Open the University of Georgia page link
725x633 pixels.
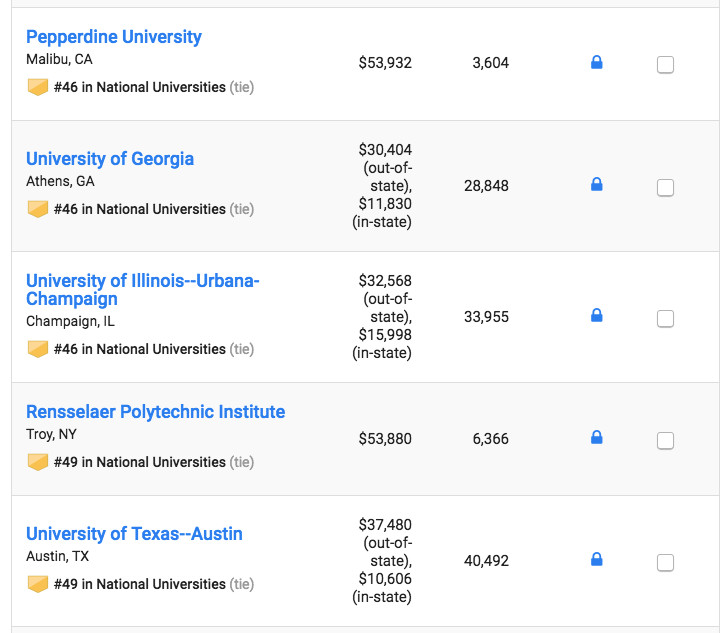tap(110, 159)
